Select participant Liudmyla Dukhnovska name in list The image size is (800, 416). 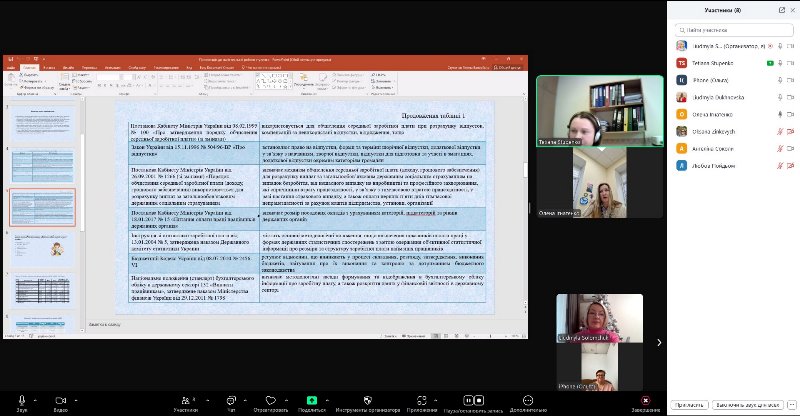718,97
